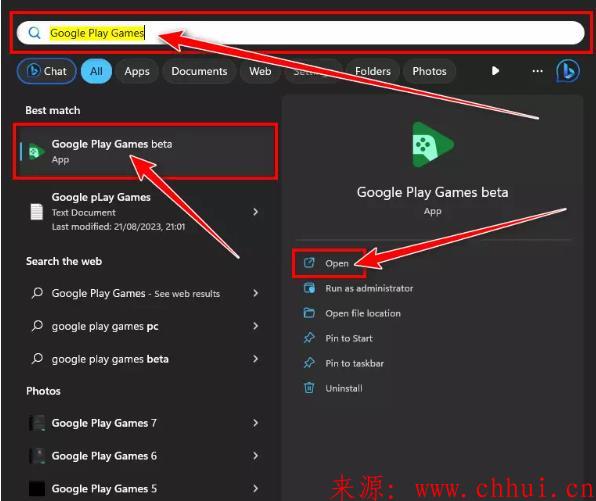Click the Google Play Games beta preview logo
The image size is (596, 501).
[x=433, y=145]
